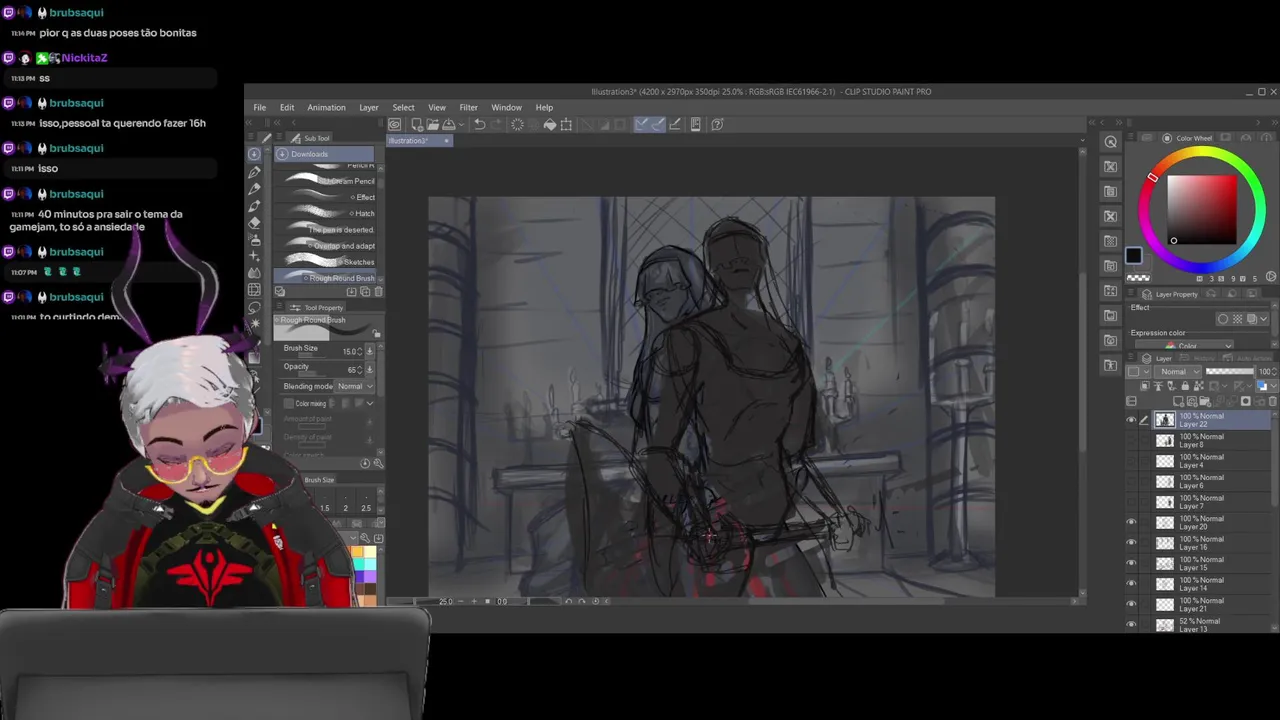Open the Brush Size dynamics button
Screen dimensions: 1280x720
click(370, 351)
